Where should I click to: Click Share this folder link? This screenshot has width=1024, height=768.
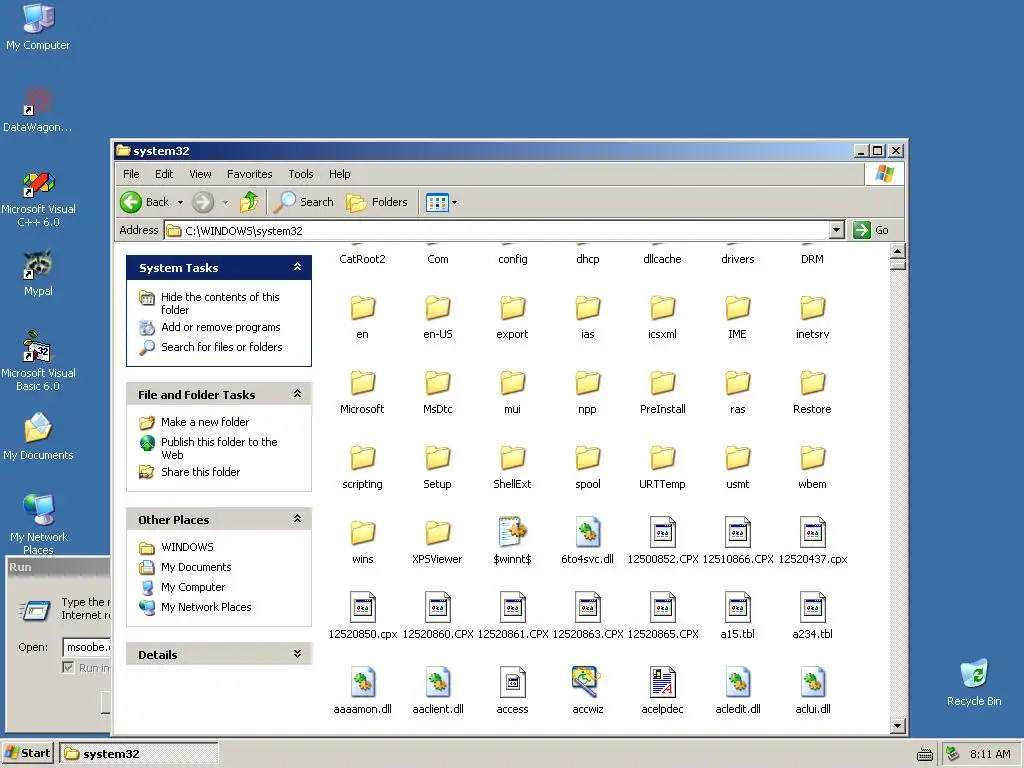tap(200, 472)
